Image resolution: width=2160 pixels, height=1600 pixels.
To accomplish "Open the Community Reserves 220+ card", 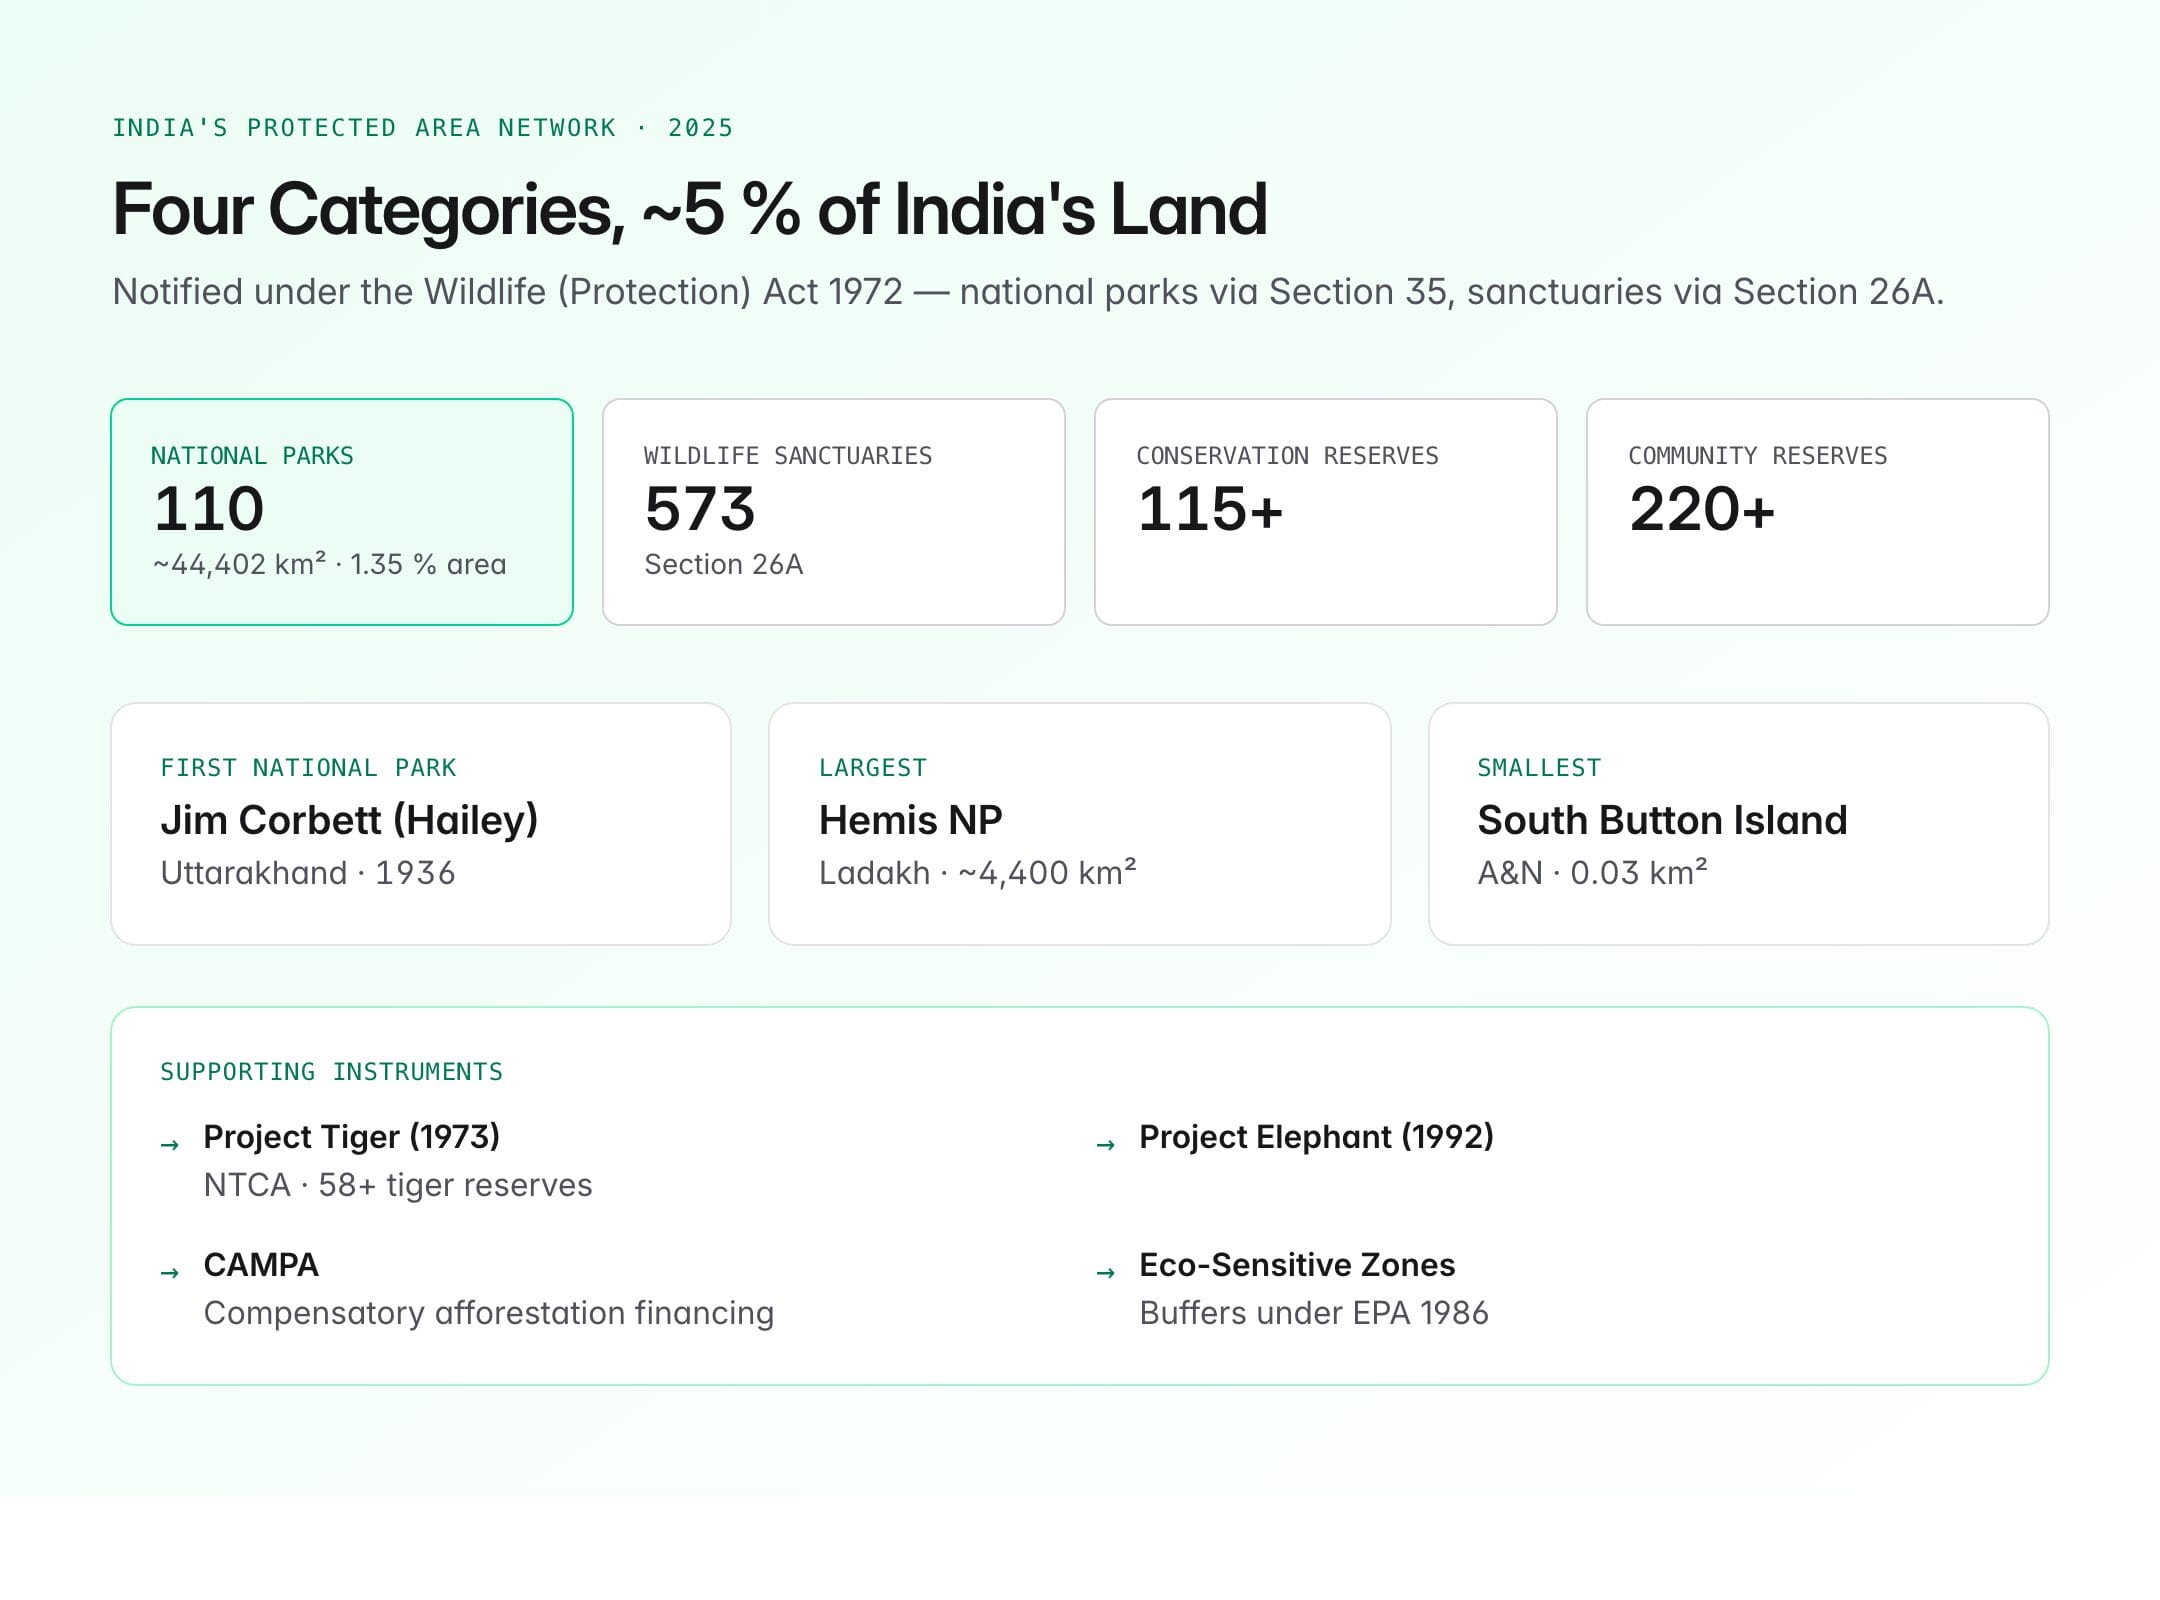I will coord(1818,512).
